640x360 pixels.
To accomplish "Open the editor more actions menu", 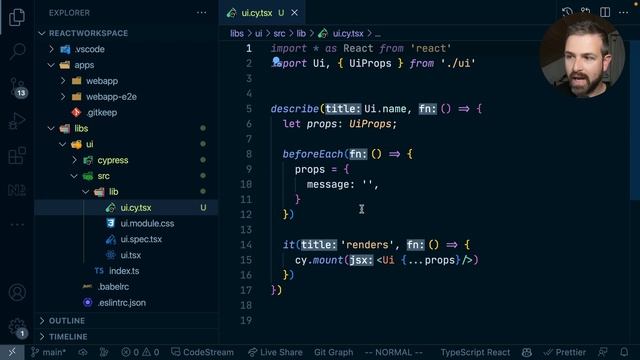I will 623,12.
